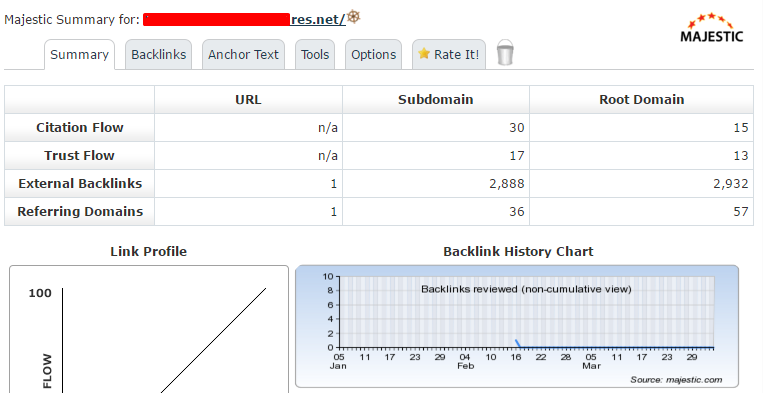Switch to the Backlinks tab

pos(159,54)
